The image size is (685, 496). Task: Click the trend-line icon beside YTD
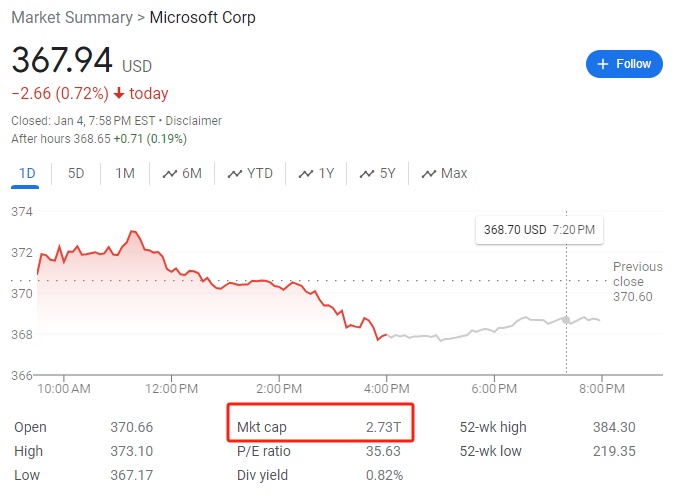coord(235,174)
